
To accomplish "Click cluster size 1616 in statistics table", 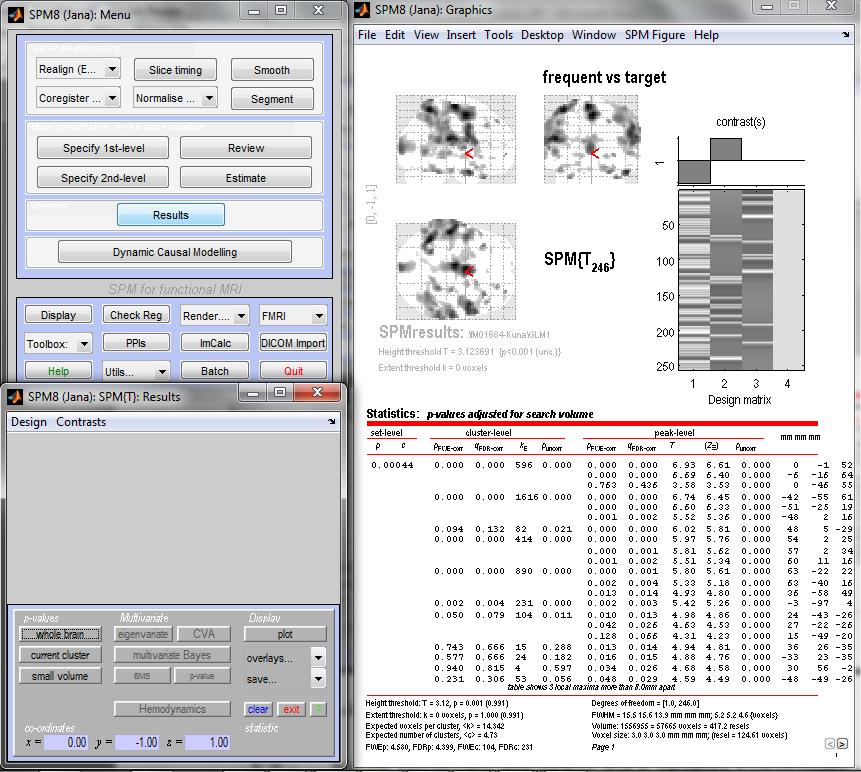I will pyautogui.click(x=527, y=497).
